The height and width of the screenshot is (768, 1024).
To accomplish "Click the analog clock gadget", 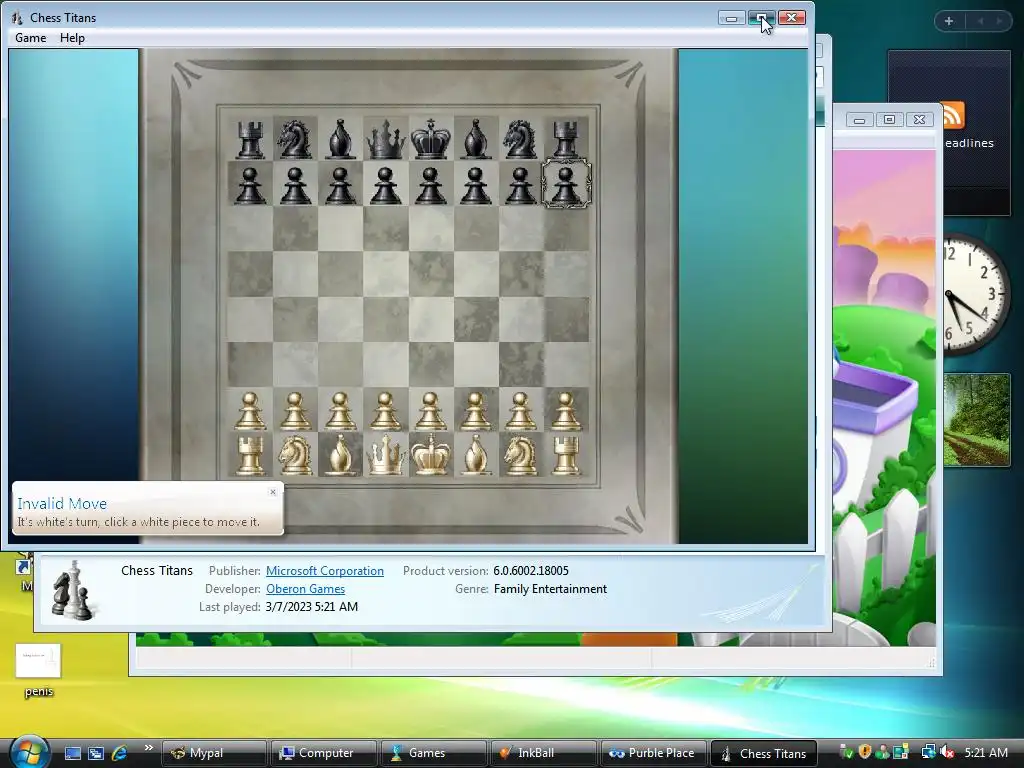I will [x=975, y=295].
